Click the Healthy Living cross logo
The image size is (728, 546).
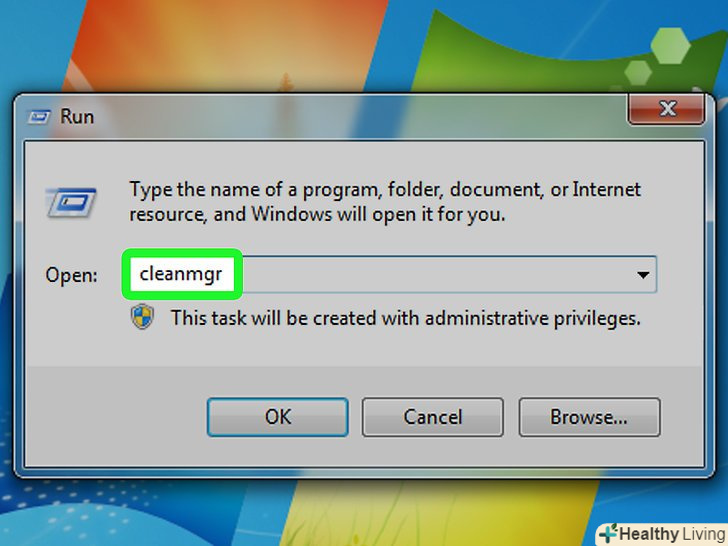tap(608, 533)
